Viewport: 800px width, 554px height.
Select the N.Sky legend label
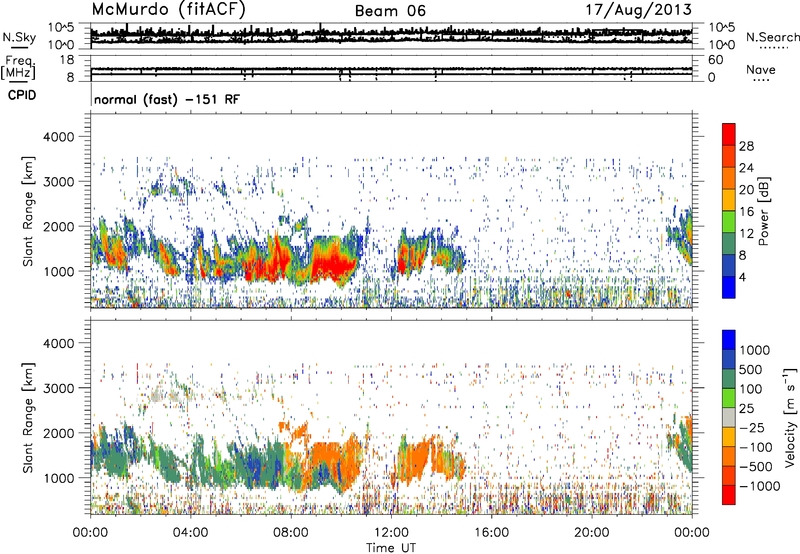point(19,37)
